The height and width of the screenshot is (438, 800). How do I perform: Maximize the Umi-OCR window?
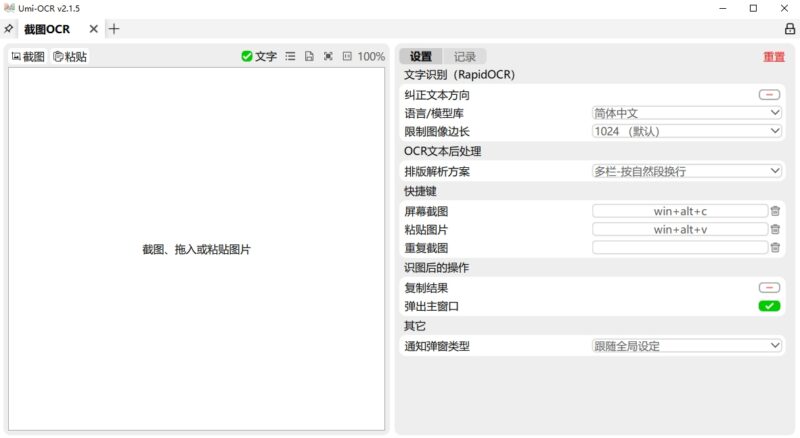pyautogui.click(x=753, y=8)
